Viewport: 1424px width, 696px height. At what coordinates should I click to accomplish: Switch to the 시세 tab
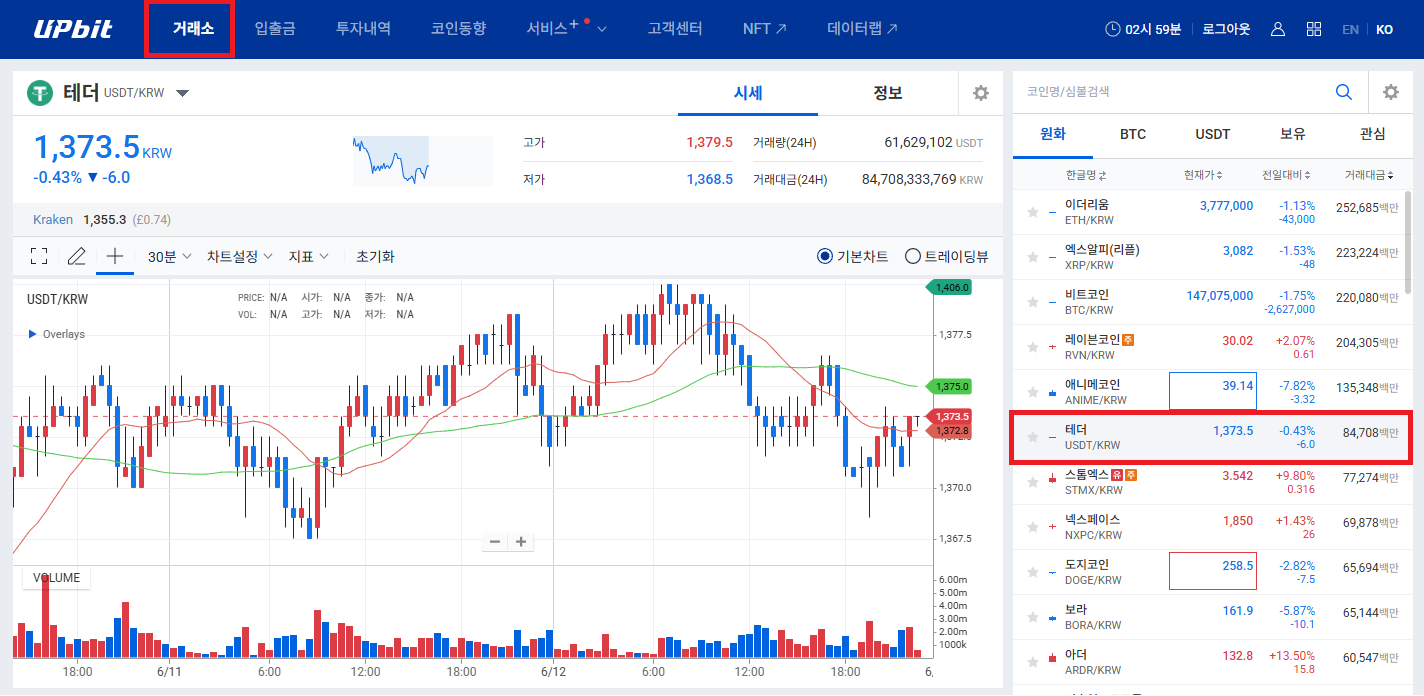pos(748,93)
